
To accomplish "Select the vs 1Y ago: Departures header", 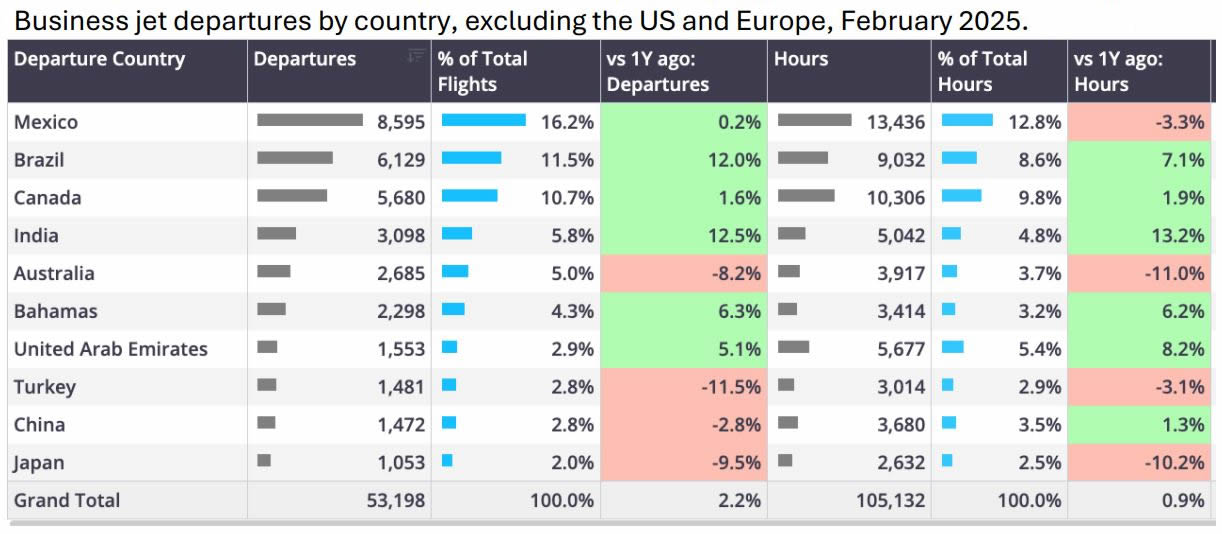I will point(657,71).
